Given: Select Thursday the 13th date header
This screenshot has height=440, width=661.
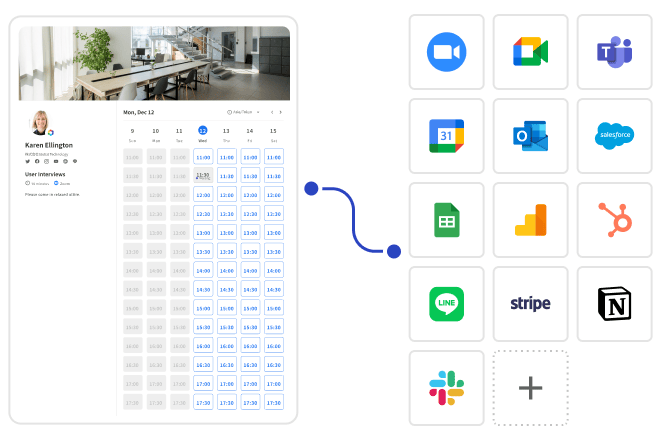Looking at the screenshot, I should (x=226, y=134).
